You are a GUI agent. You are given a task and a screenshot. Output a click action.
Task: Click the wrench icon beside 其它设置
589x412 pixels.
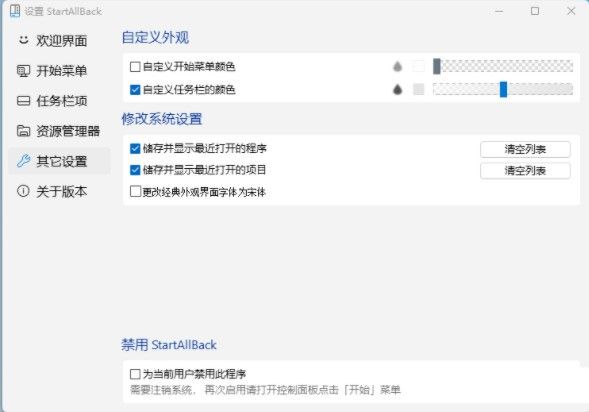click(23, 161)
